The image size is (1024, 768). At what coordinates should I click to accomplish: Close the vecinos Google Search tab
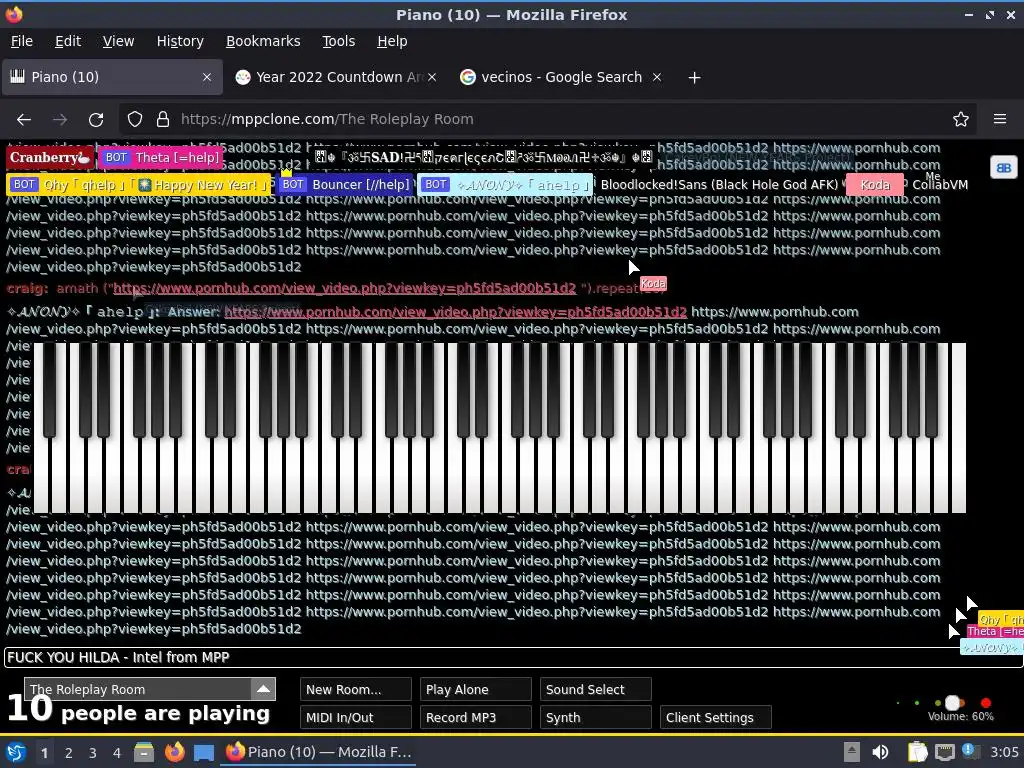(657, 77)
